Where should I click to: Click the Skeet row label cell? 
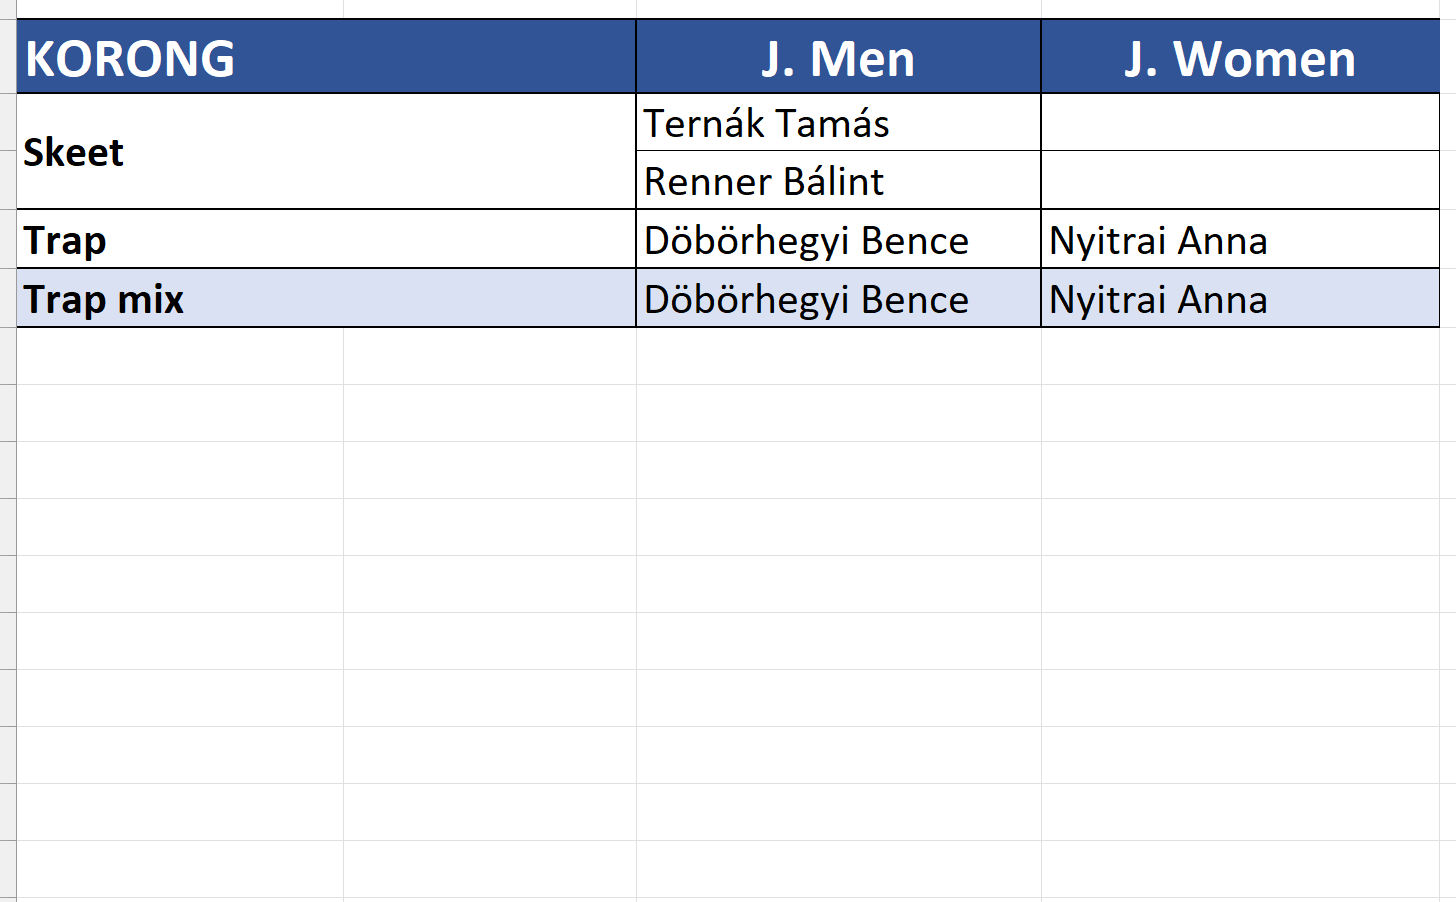pos(326,152)
